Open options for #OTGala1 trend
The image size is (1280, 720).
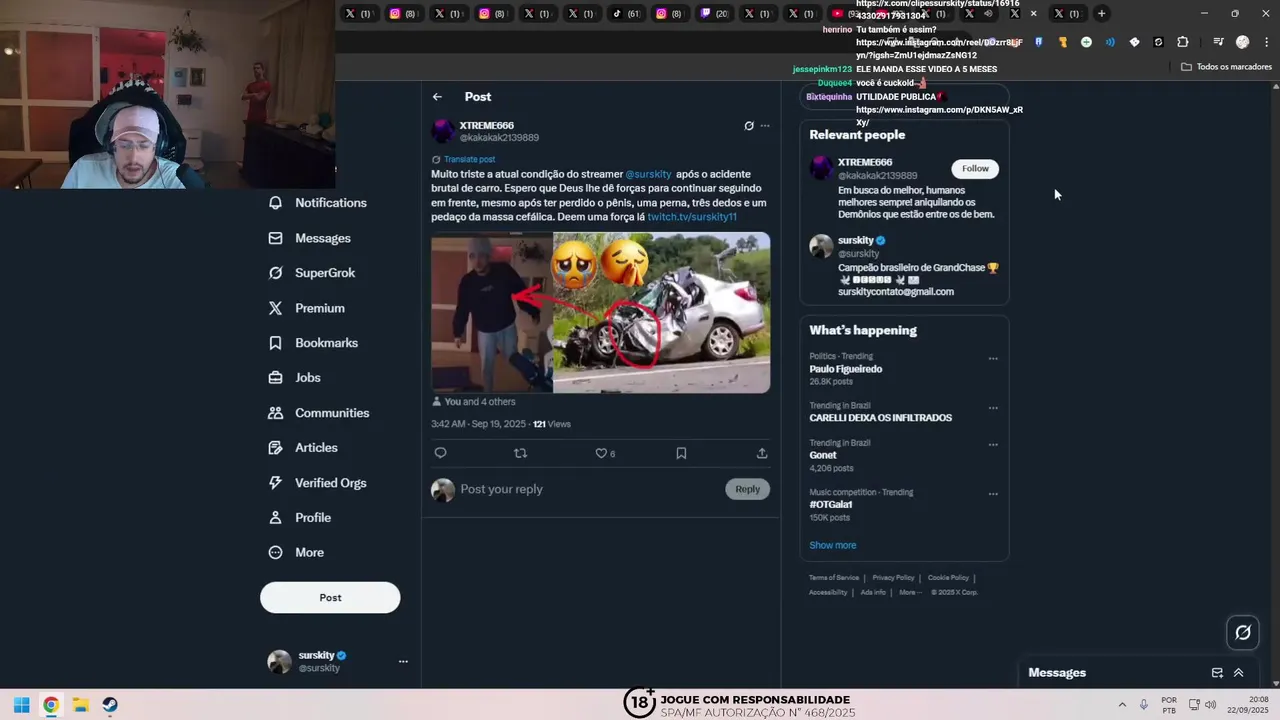[x=993, y=494]
